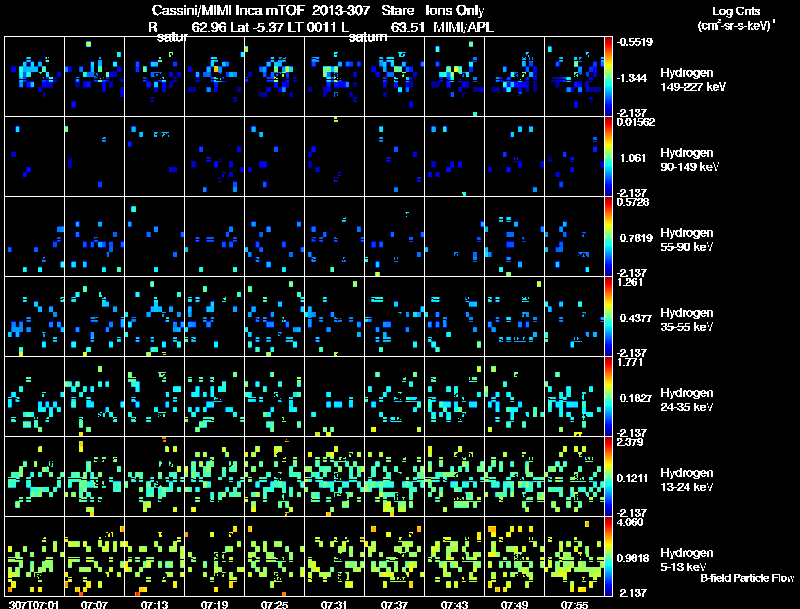Click the colorbar beside Hydrogen 35-55 keV

pyautogui.click(x=608, y=316)
